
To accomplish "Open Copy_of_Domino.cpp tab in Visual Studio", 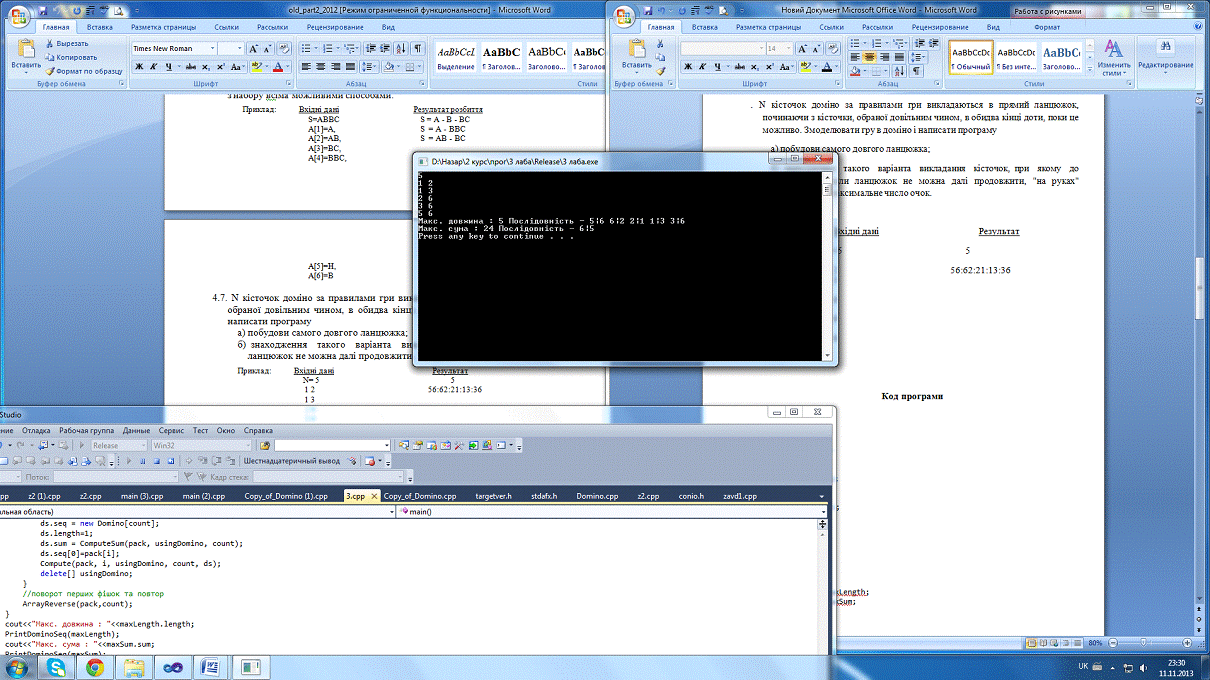I will (x=420, y=496).
